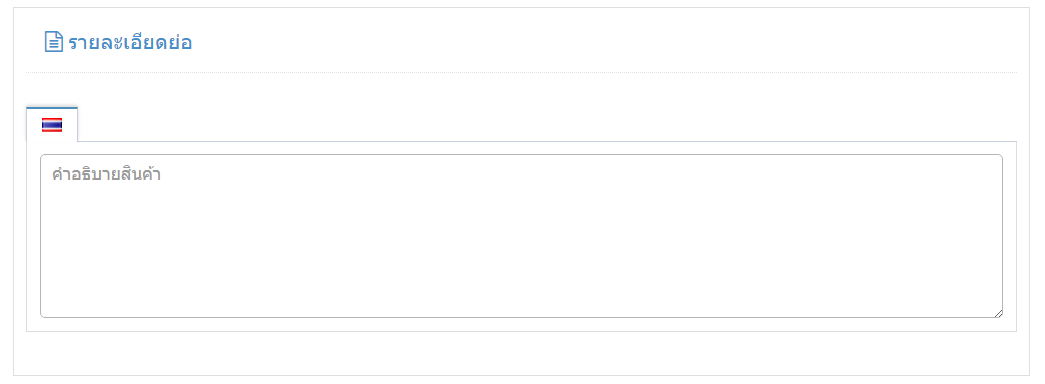Click the document icon beside รายละเอียดย่อ
This screenshot has height=384, width=1045.
click(53, 42)
